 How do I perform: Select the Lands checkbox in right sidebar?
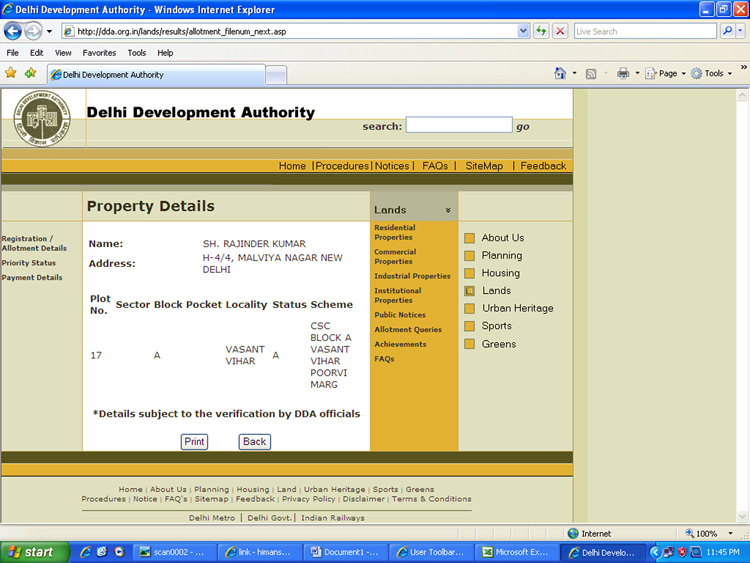pyautogui.click(x=469, y=291)
